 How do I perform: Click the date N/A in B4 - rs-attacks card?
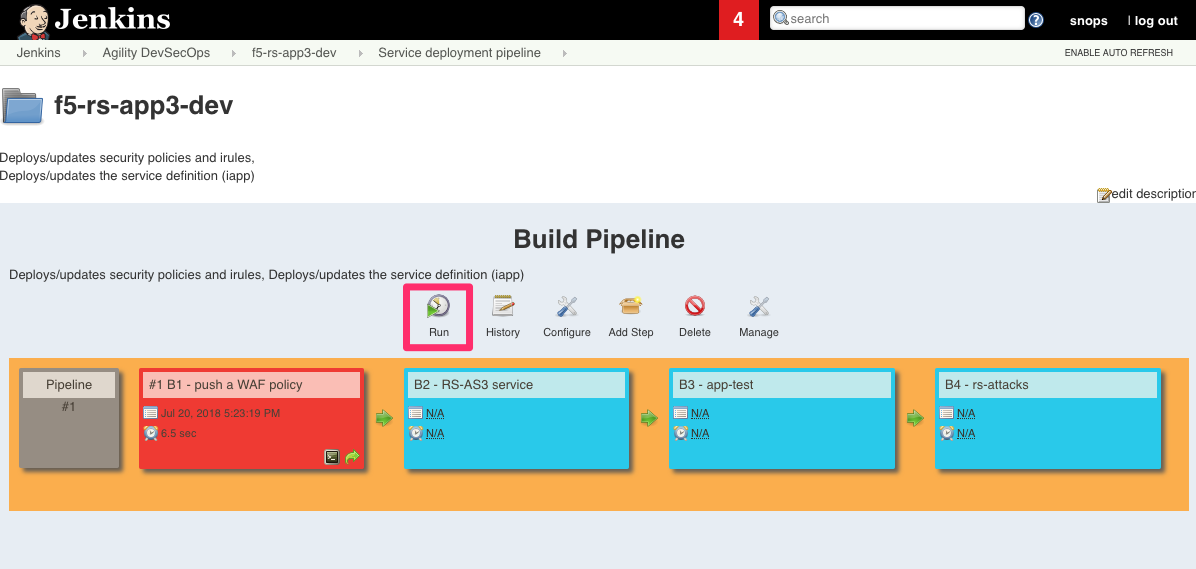pos(966,413)
